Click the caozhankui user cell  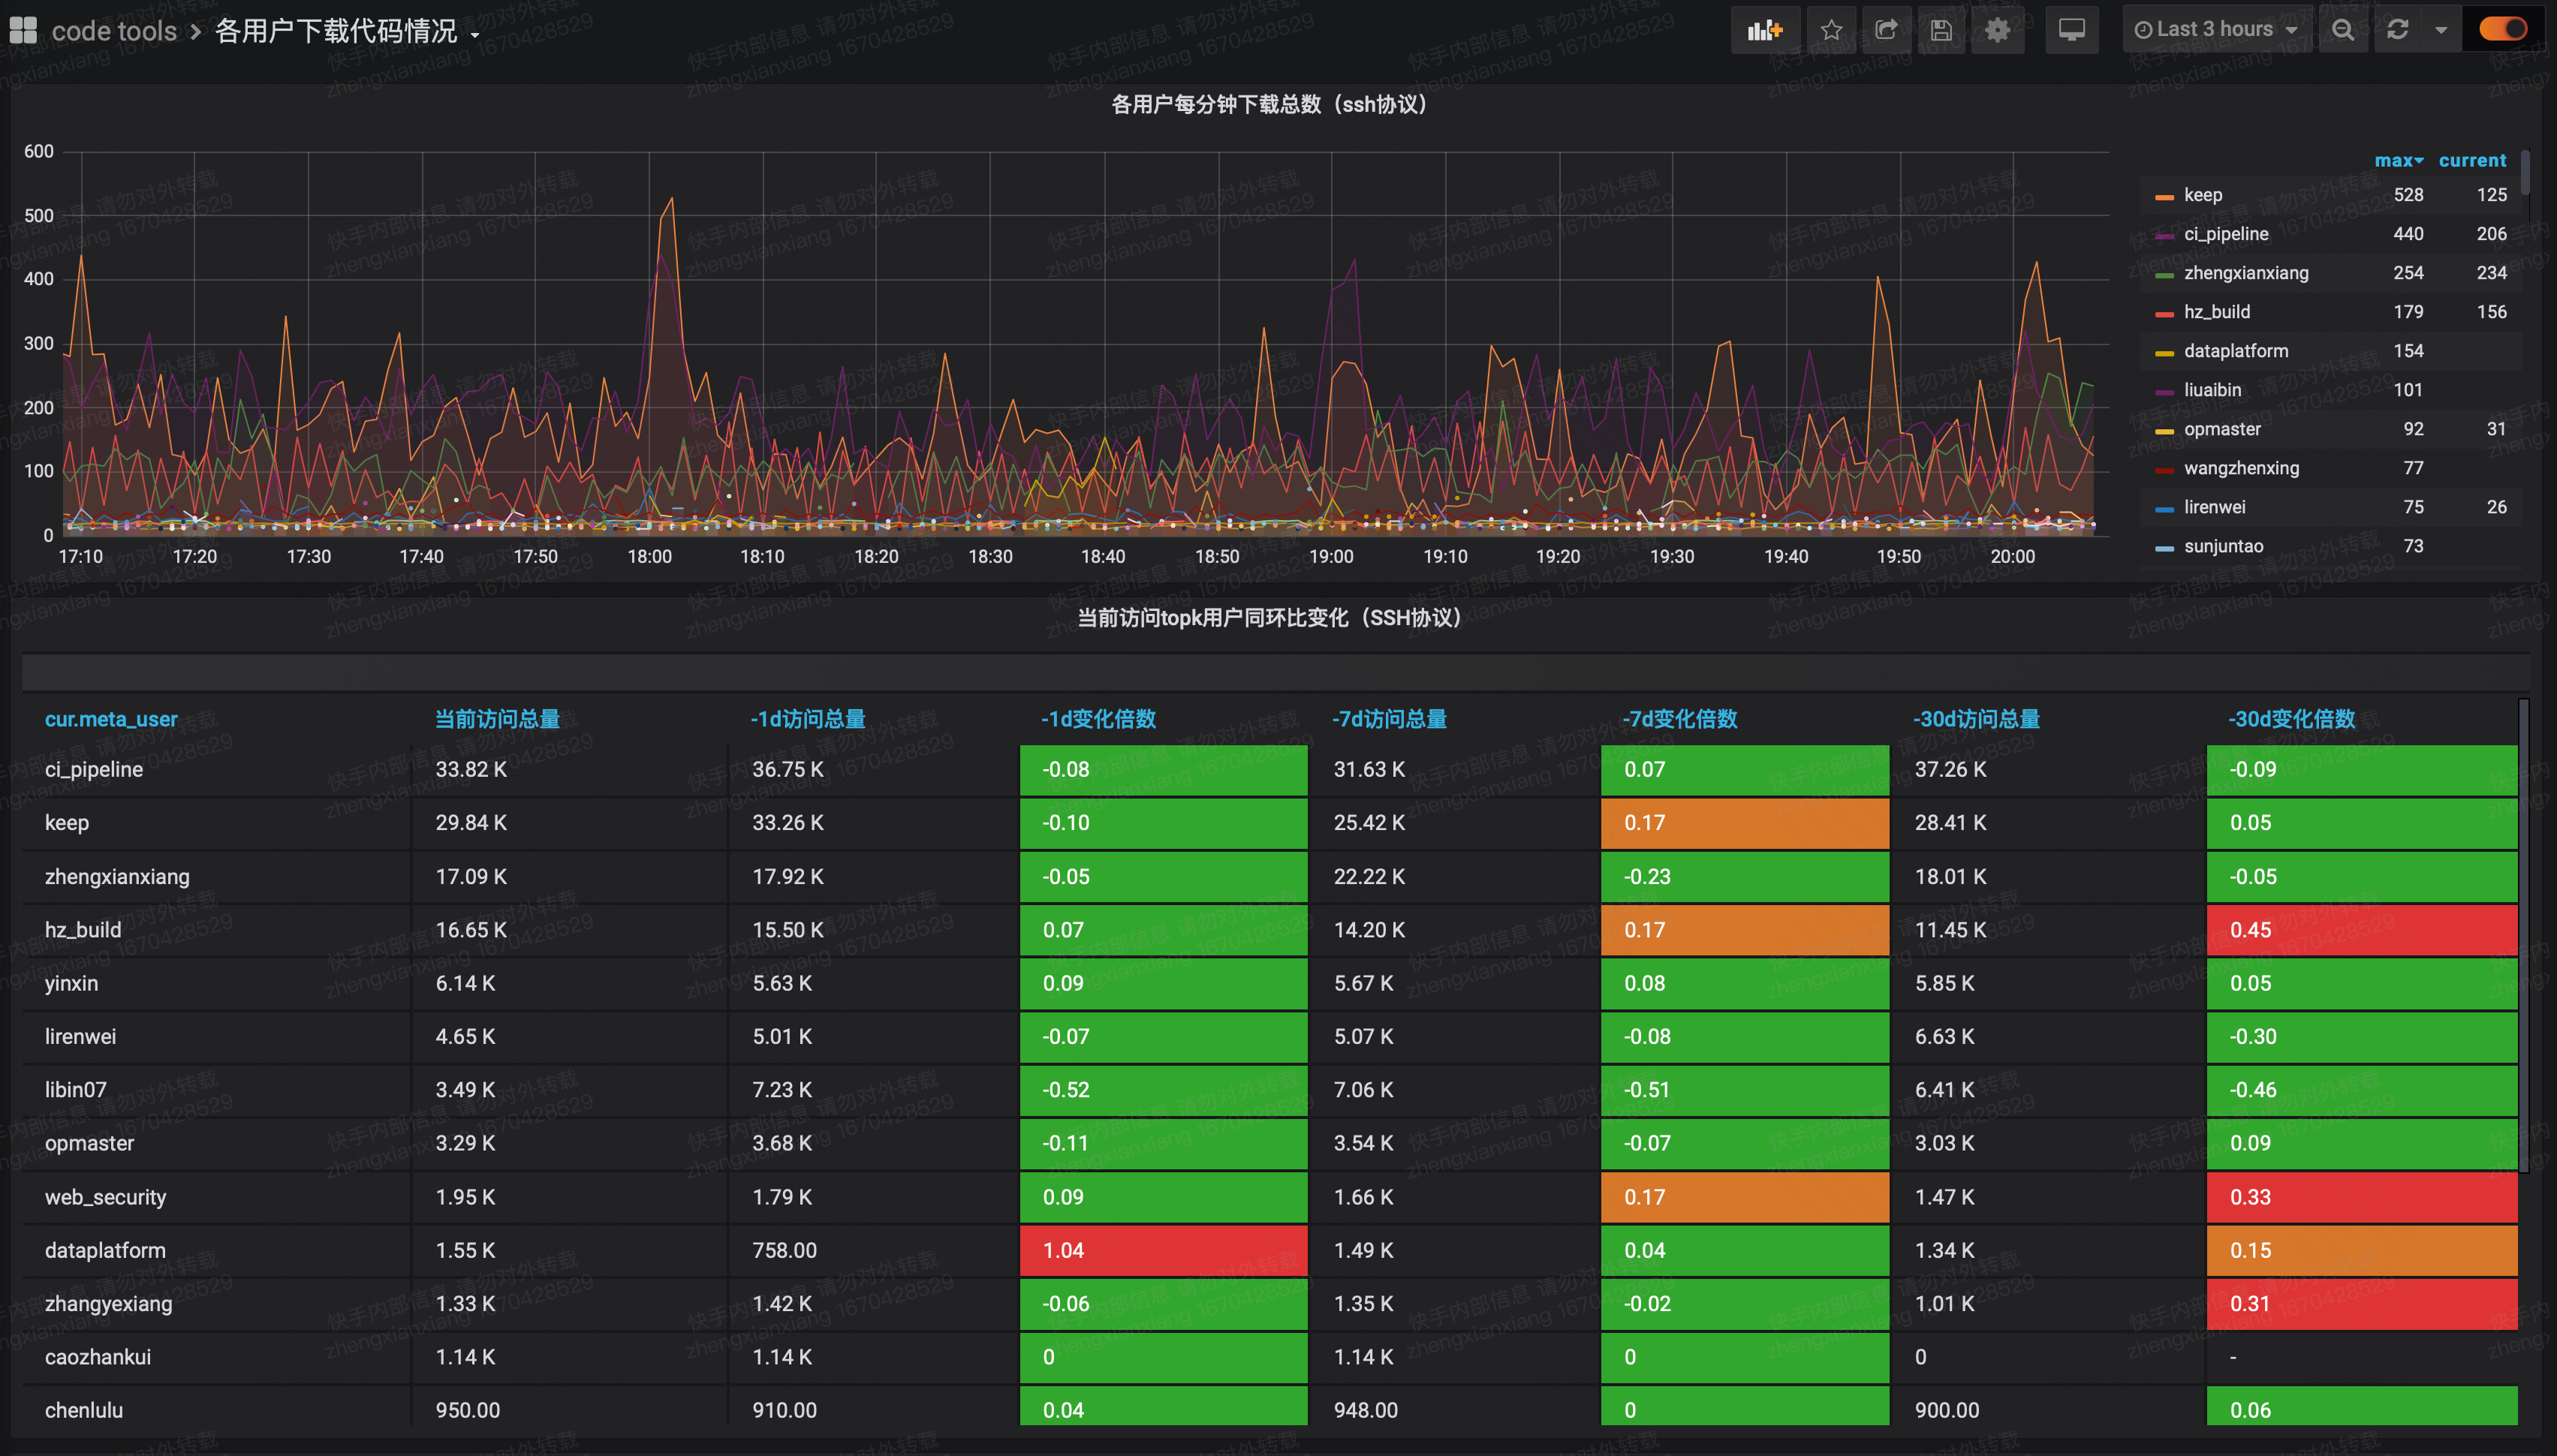coord(217,1358)
